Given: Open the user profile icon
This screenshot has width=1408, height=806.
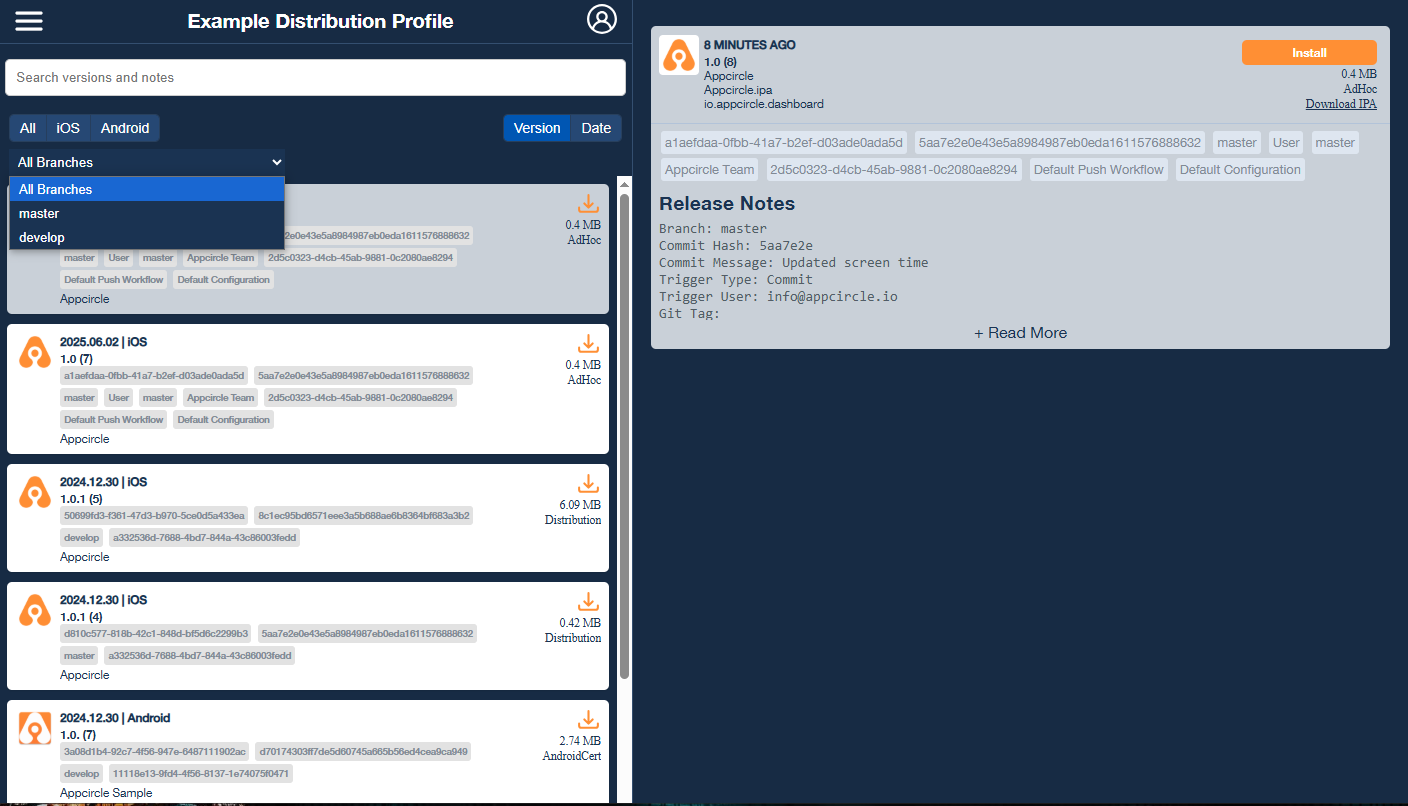Looking at the screenshot, I should [602, 20].
